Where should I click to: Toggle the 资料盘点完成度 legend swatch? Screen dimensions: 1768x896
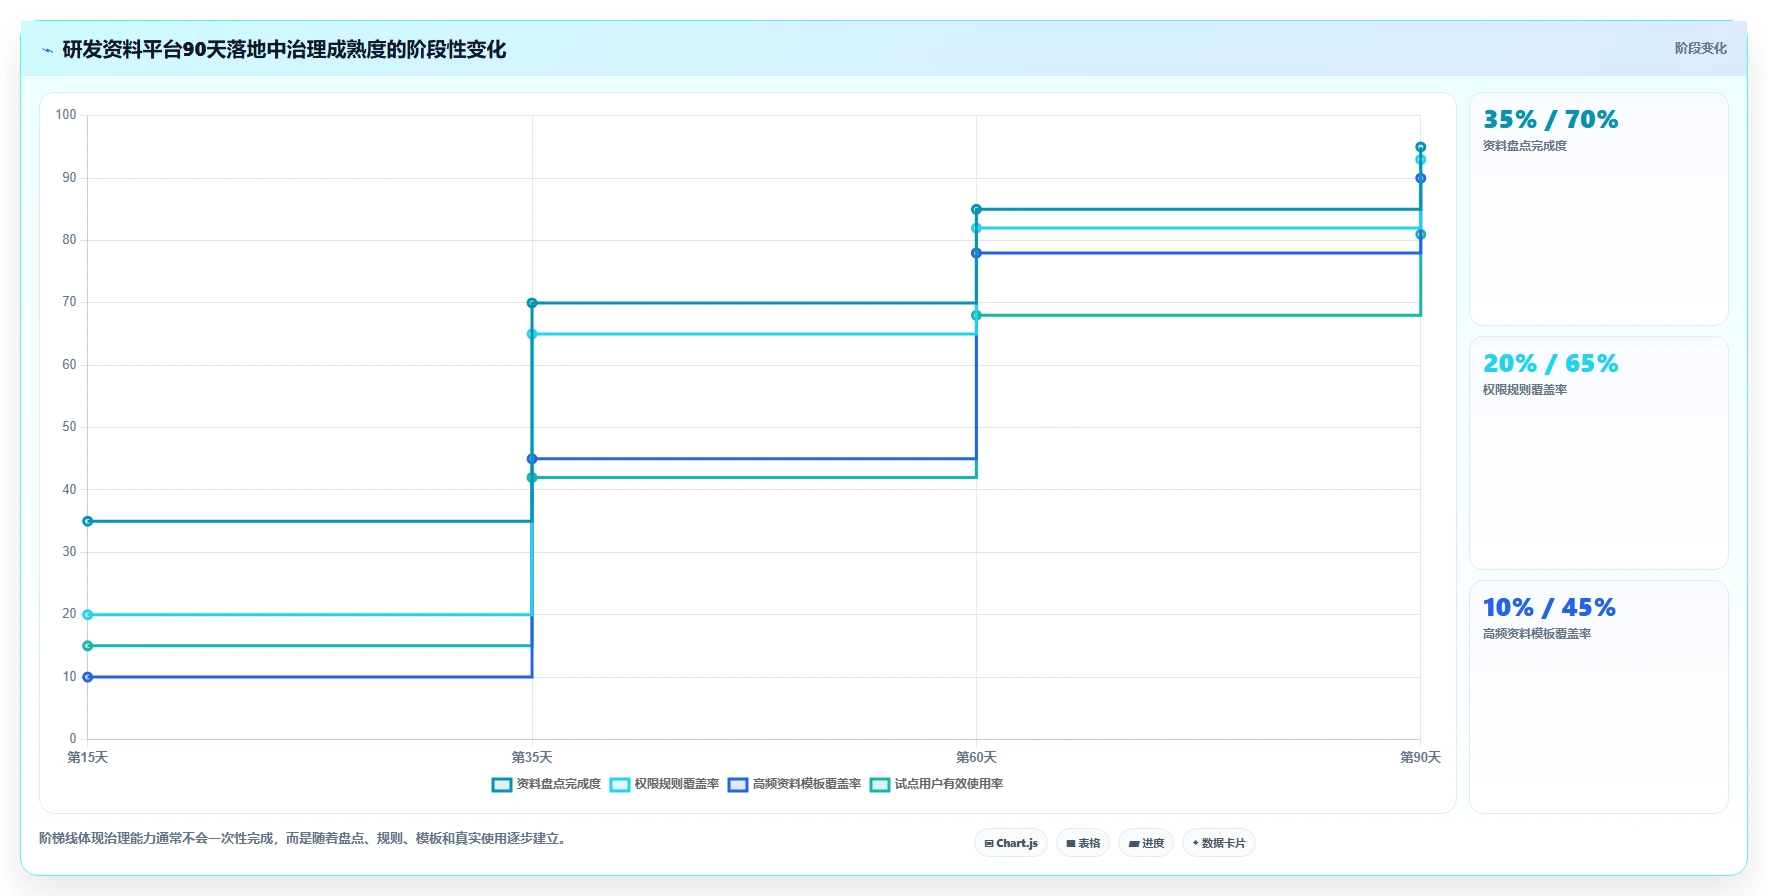point(502,785)
